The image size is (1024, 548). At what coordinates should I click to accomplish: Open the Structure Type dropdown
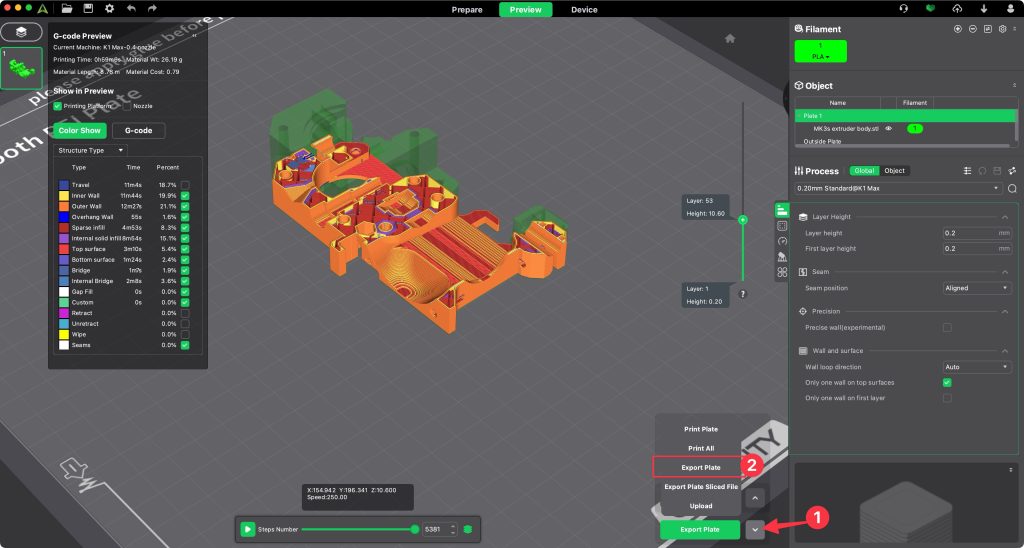point(90,150)
